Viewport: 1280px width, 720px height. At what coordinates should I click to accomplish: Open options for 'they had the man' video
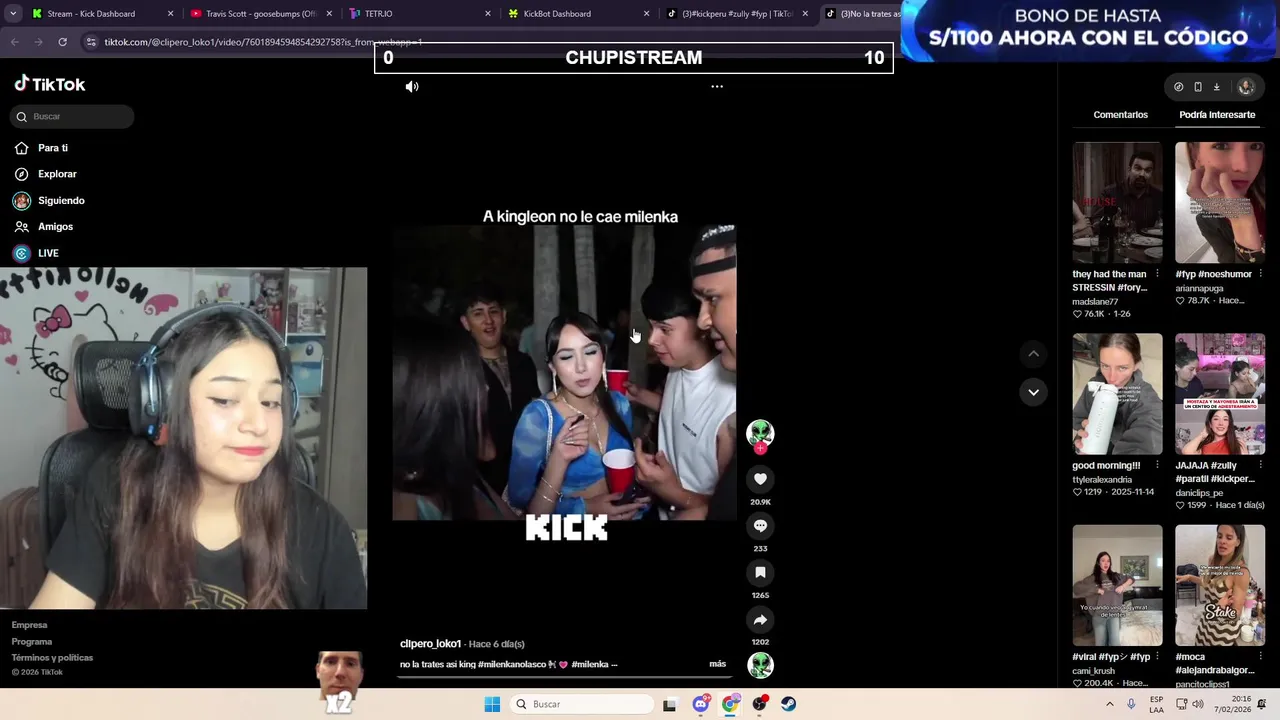pyautogui.click(x=1157, y=274)
